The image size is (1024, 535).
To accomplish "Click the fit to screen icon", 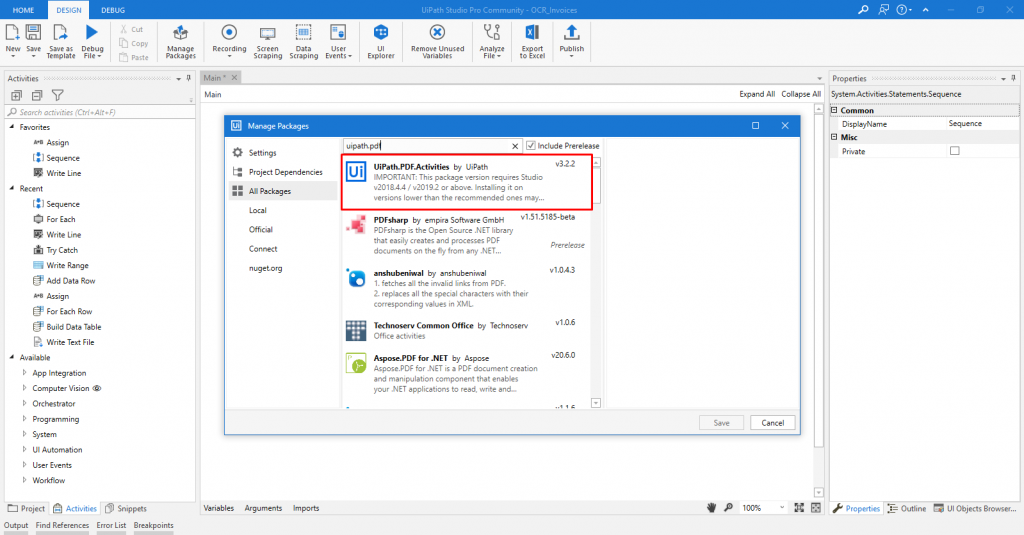I will click(x=799, y=508).
